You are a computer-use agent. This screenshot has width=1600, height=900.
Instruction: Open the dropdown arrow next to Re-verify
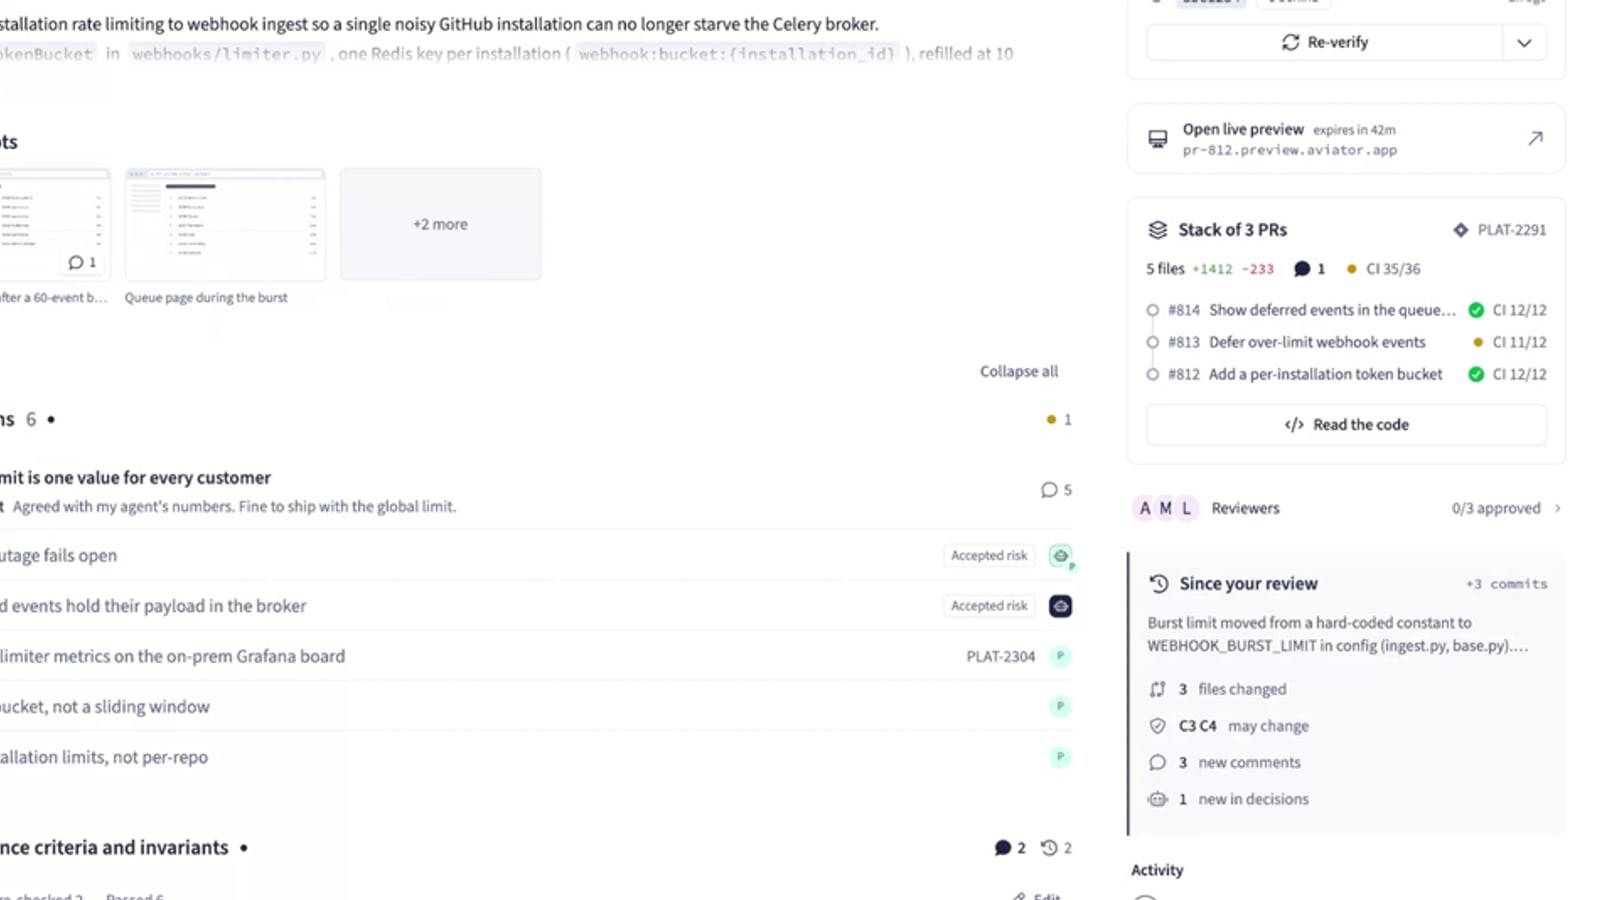pyautogui.click(x=1524, y=42)
